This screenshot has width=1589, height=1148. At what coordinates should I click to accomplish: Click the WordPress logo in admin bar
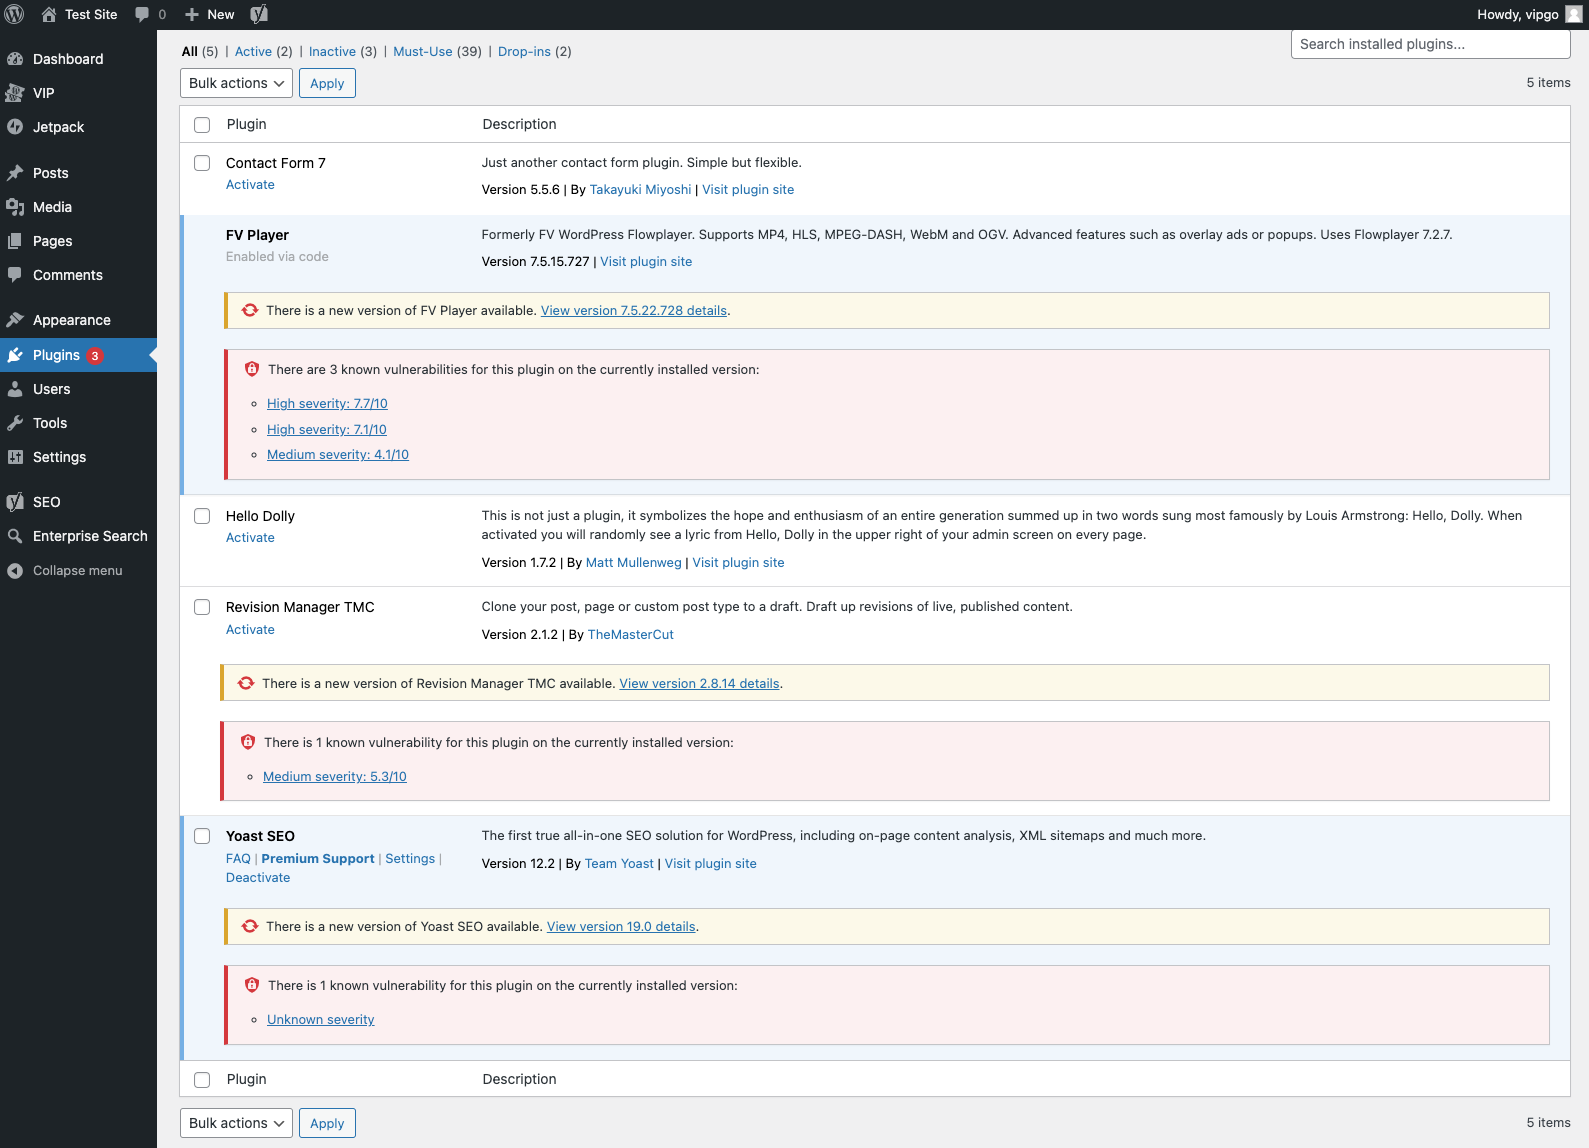[14, 14]
